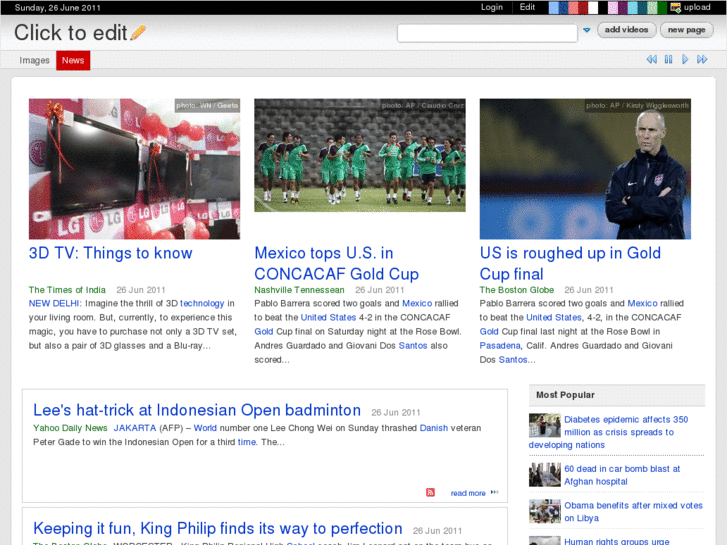Image resolution: width=727 pixels, height=545 pixels.
Task: Click the Afghan hospital story thumbnail
Action: 545,474
